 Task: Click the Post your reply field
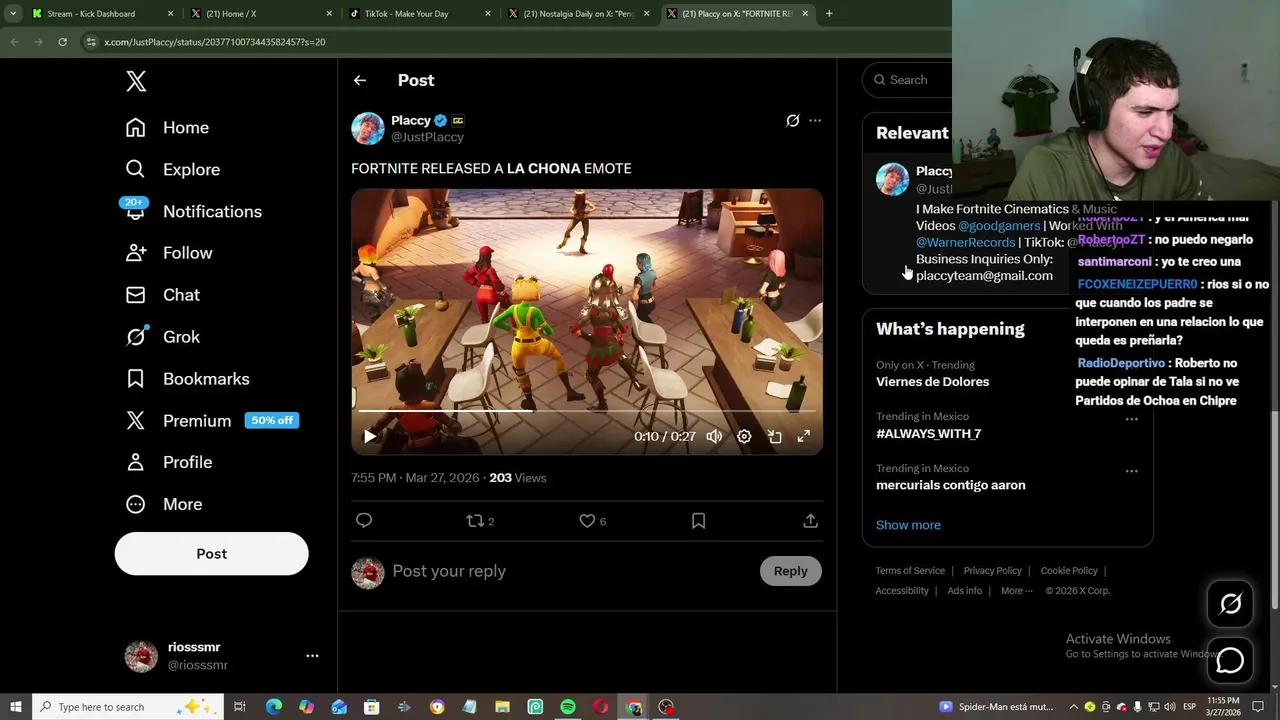click(x=570, y=572)
